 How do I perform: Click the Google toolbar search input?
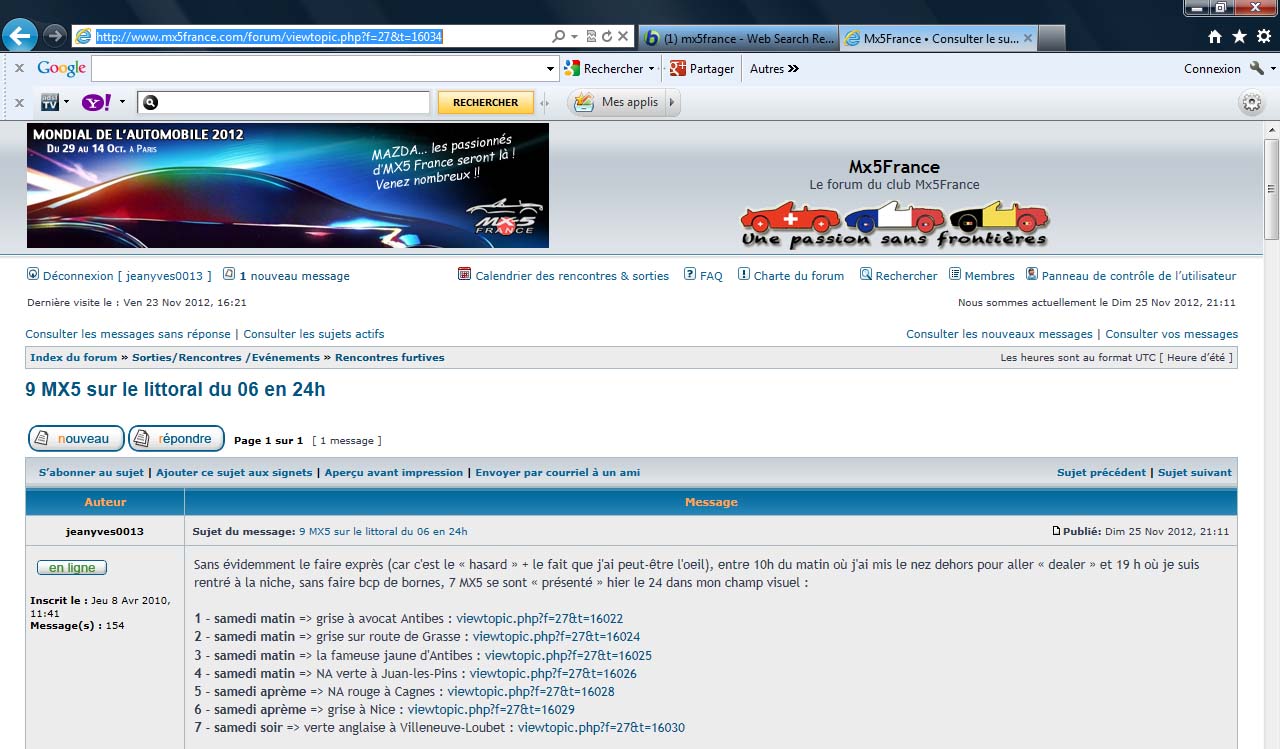[x=324, y=69]
